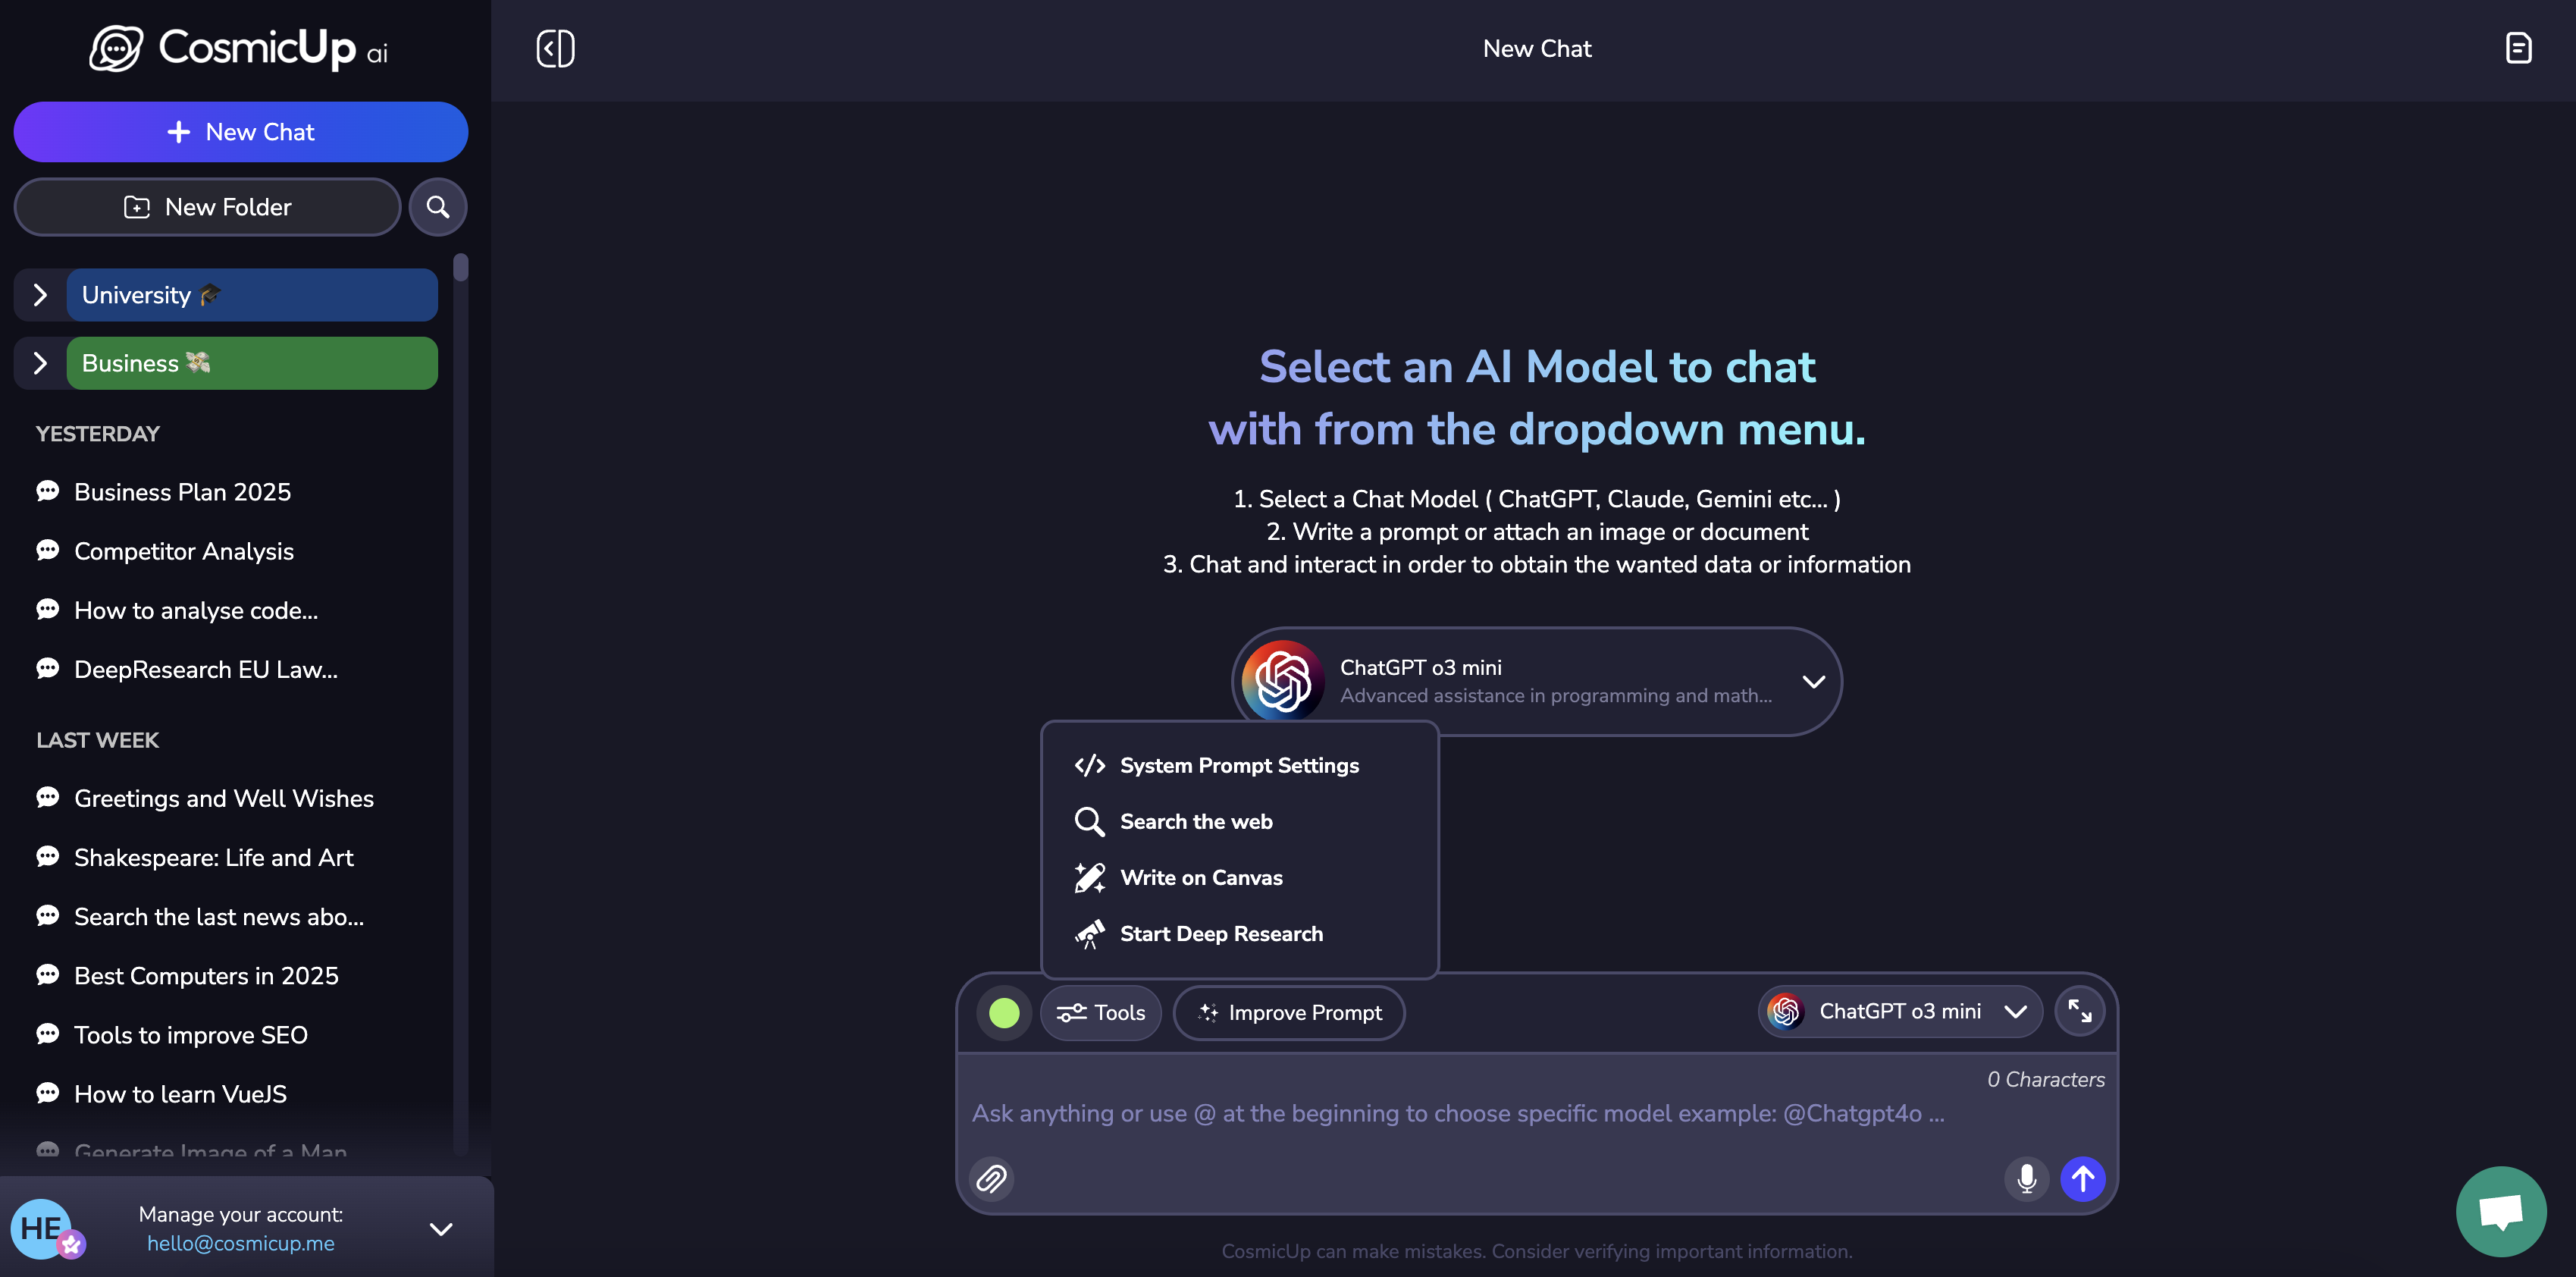Open the support chat bubble widget
Viewport: 2576px width, 1277px height.
[2500, 1212]
